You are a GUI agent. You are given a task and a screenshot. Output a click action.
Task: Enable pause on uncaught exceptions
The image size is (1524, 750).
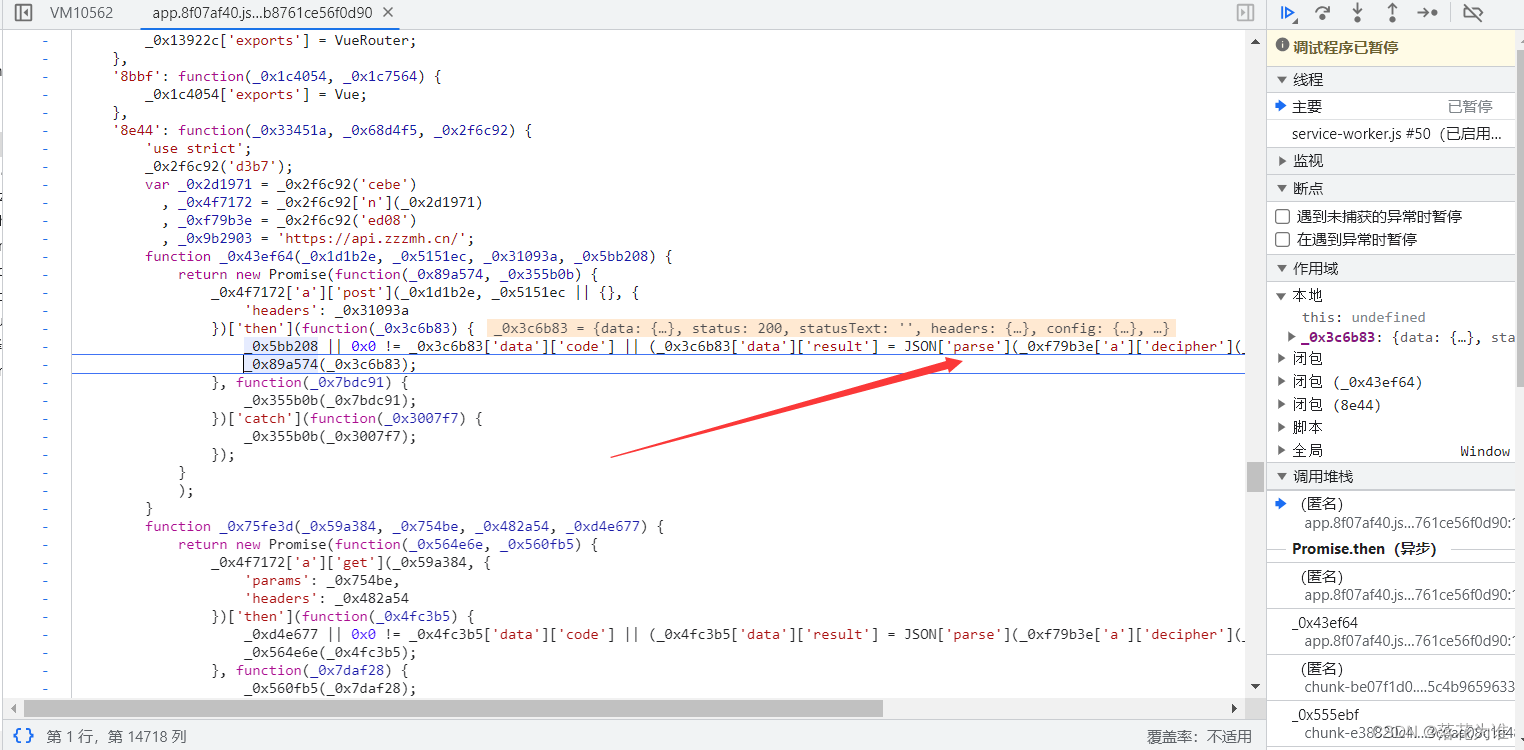pos(1282,216)
